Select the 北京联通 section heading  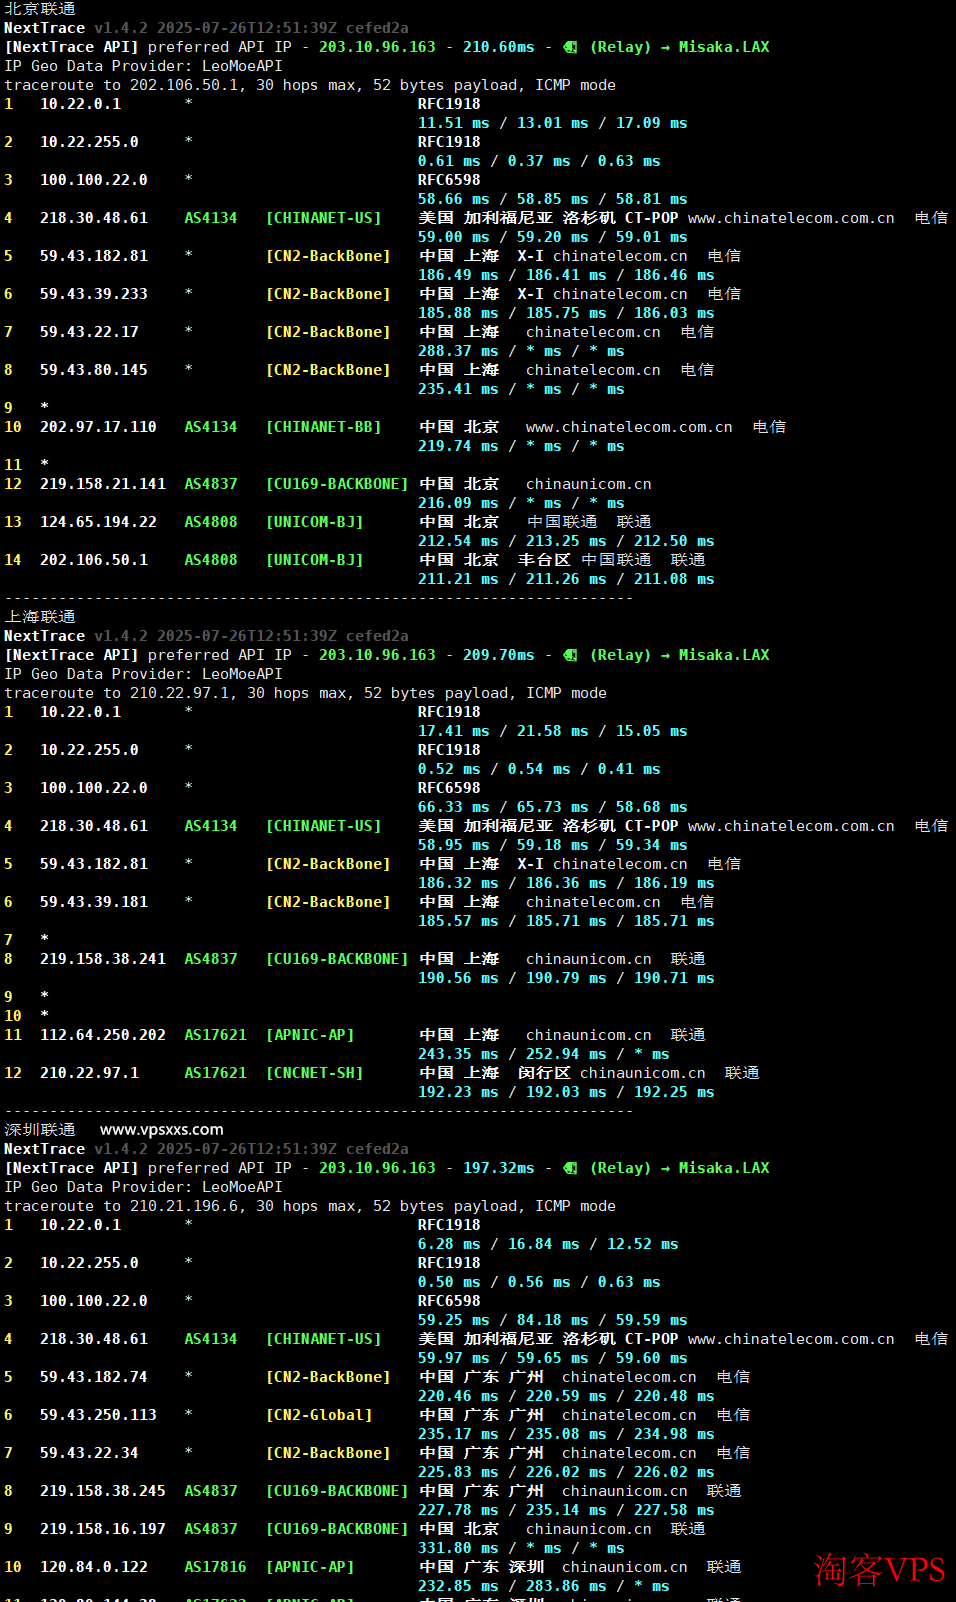coord(40,9)
